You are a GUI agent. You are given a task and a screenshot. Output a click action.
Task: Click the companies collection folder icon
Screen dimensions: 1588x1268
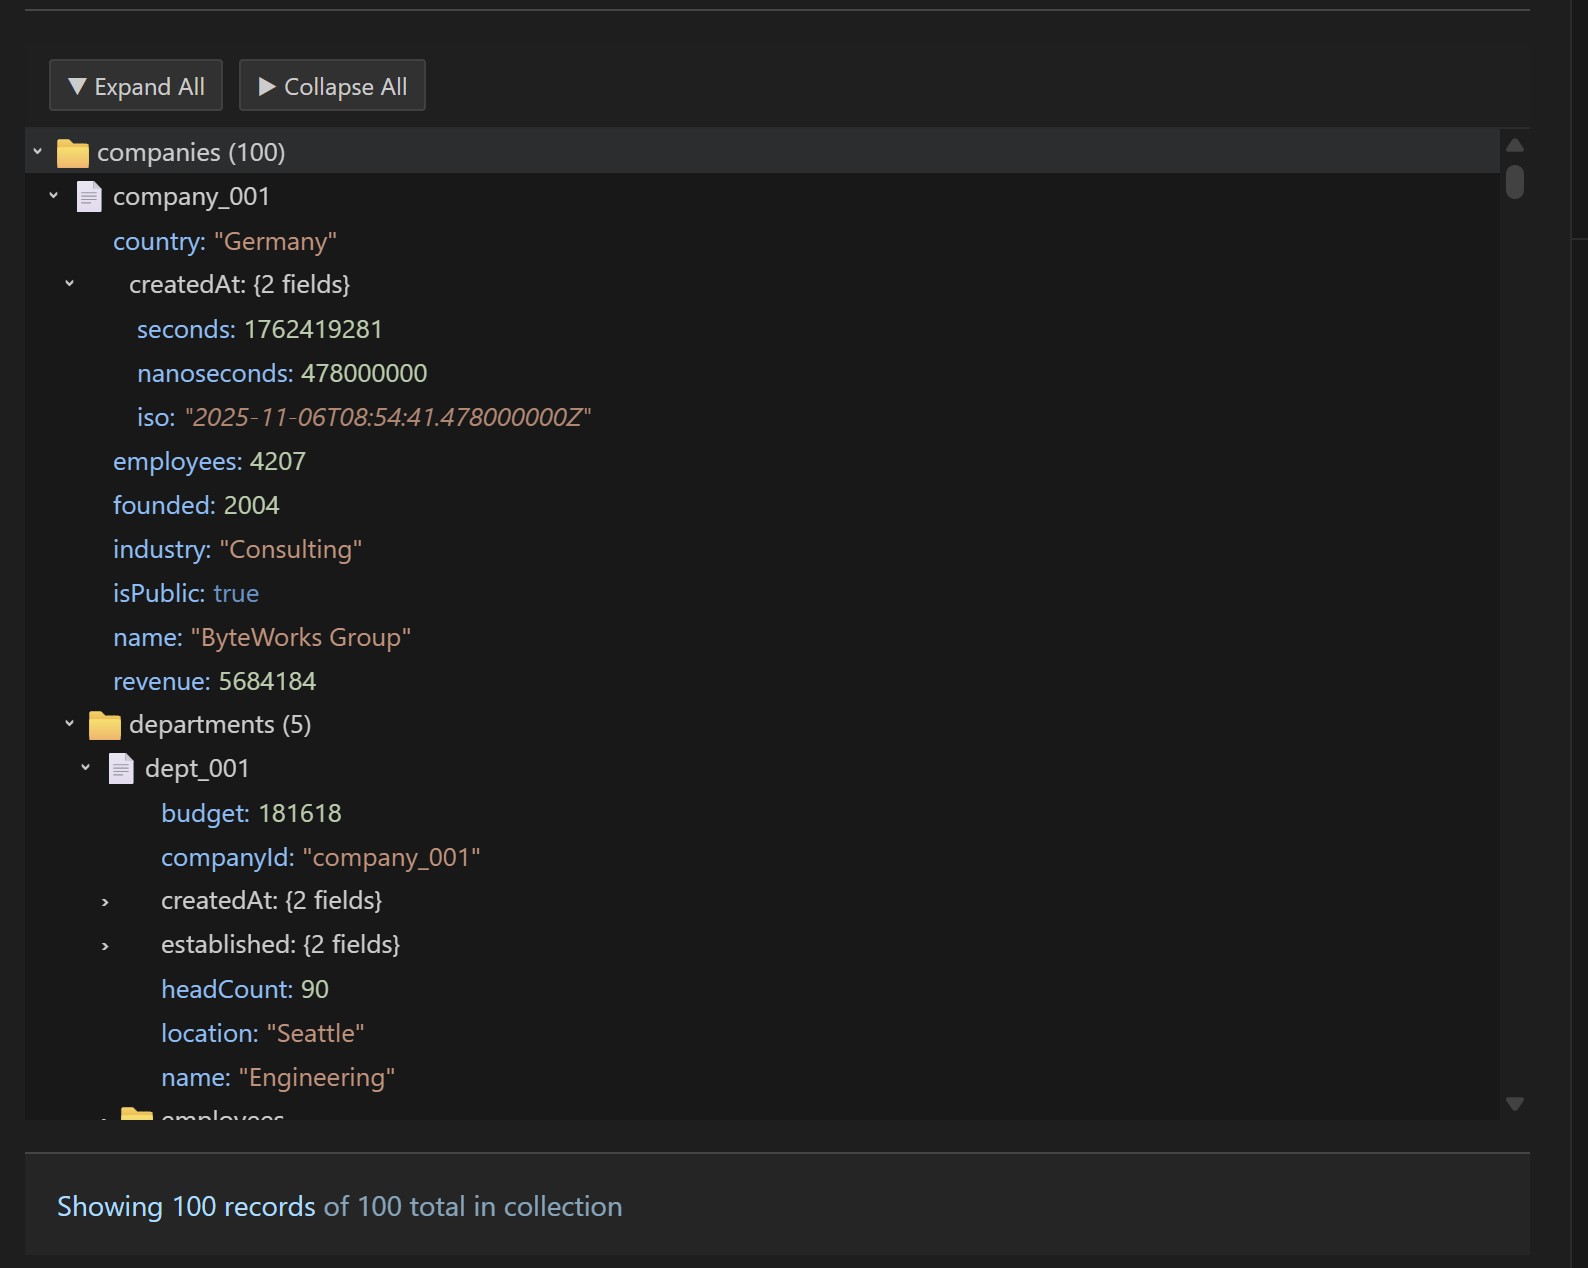click(72, 153)
